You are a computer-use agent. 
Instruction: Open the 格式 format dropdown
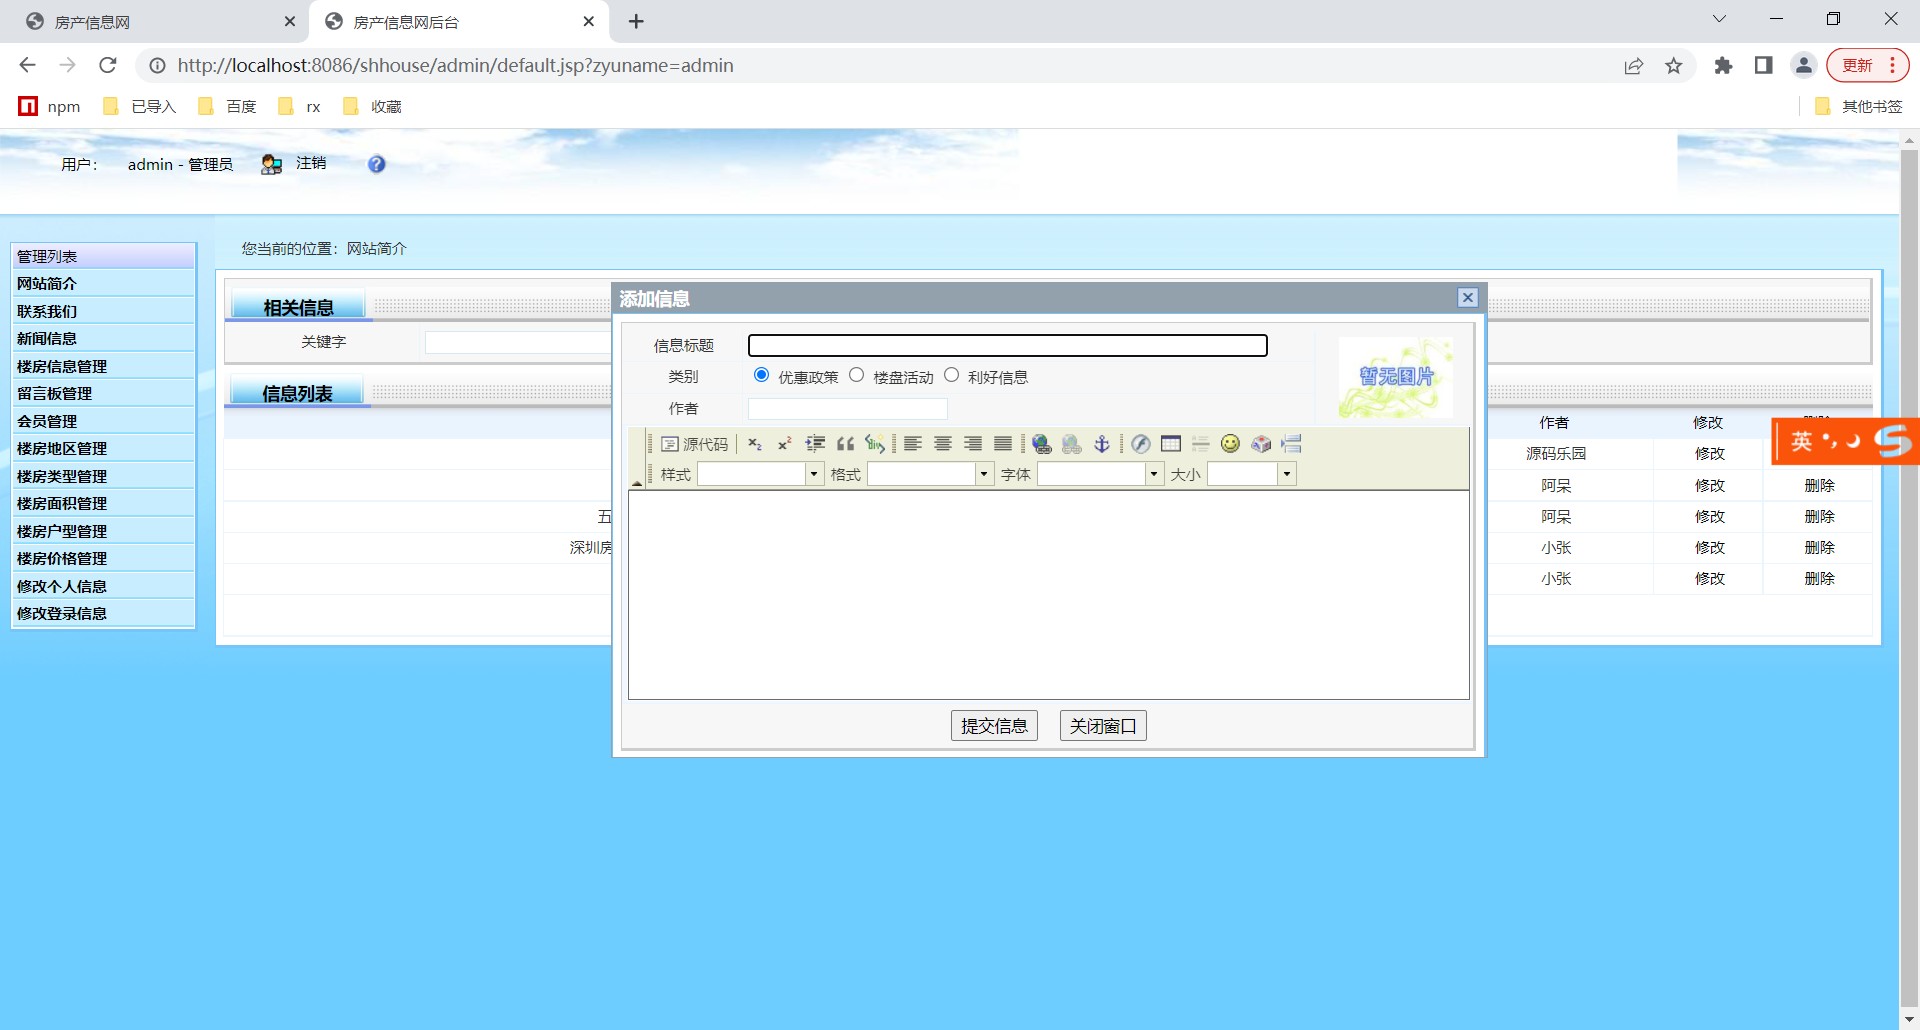[x=930, y=474]
